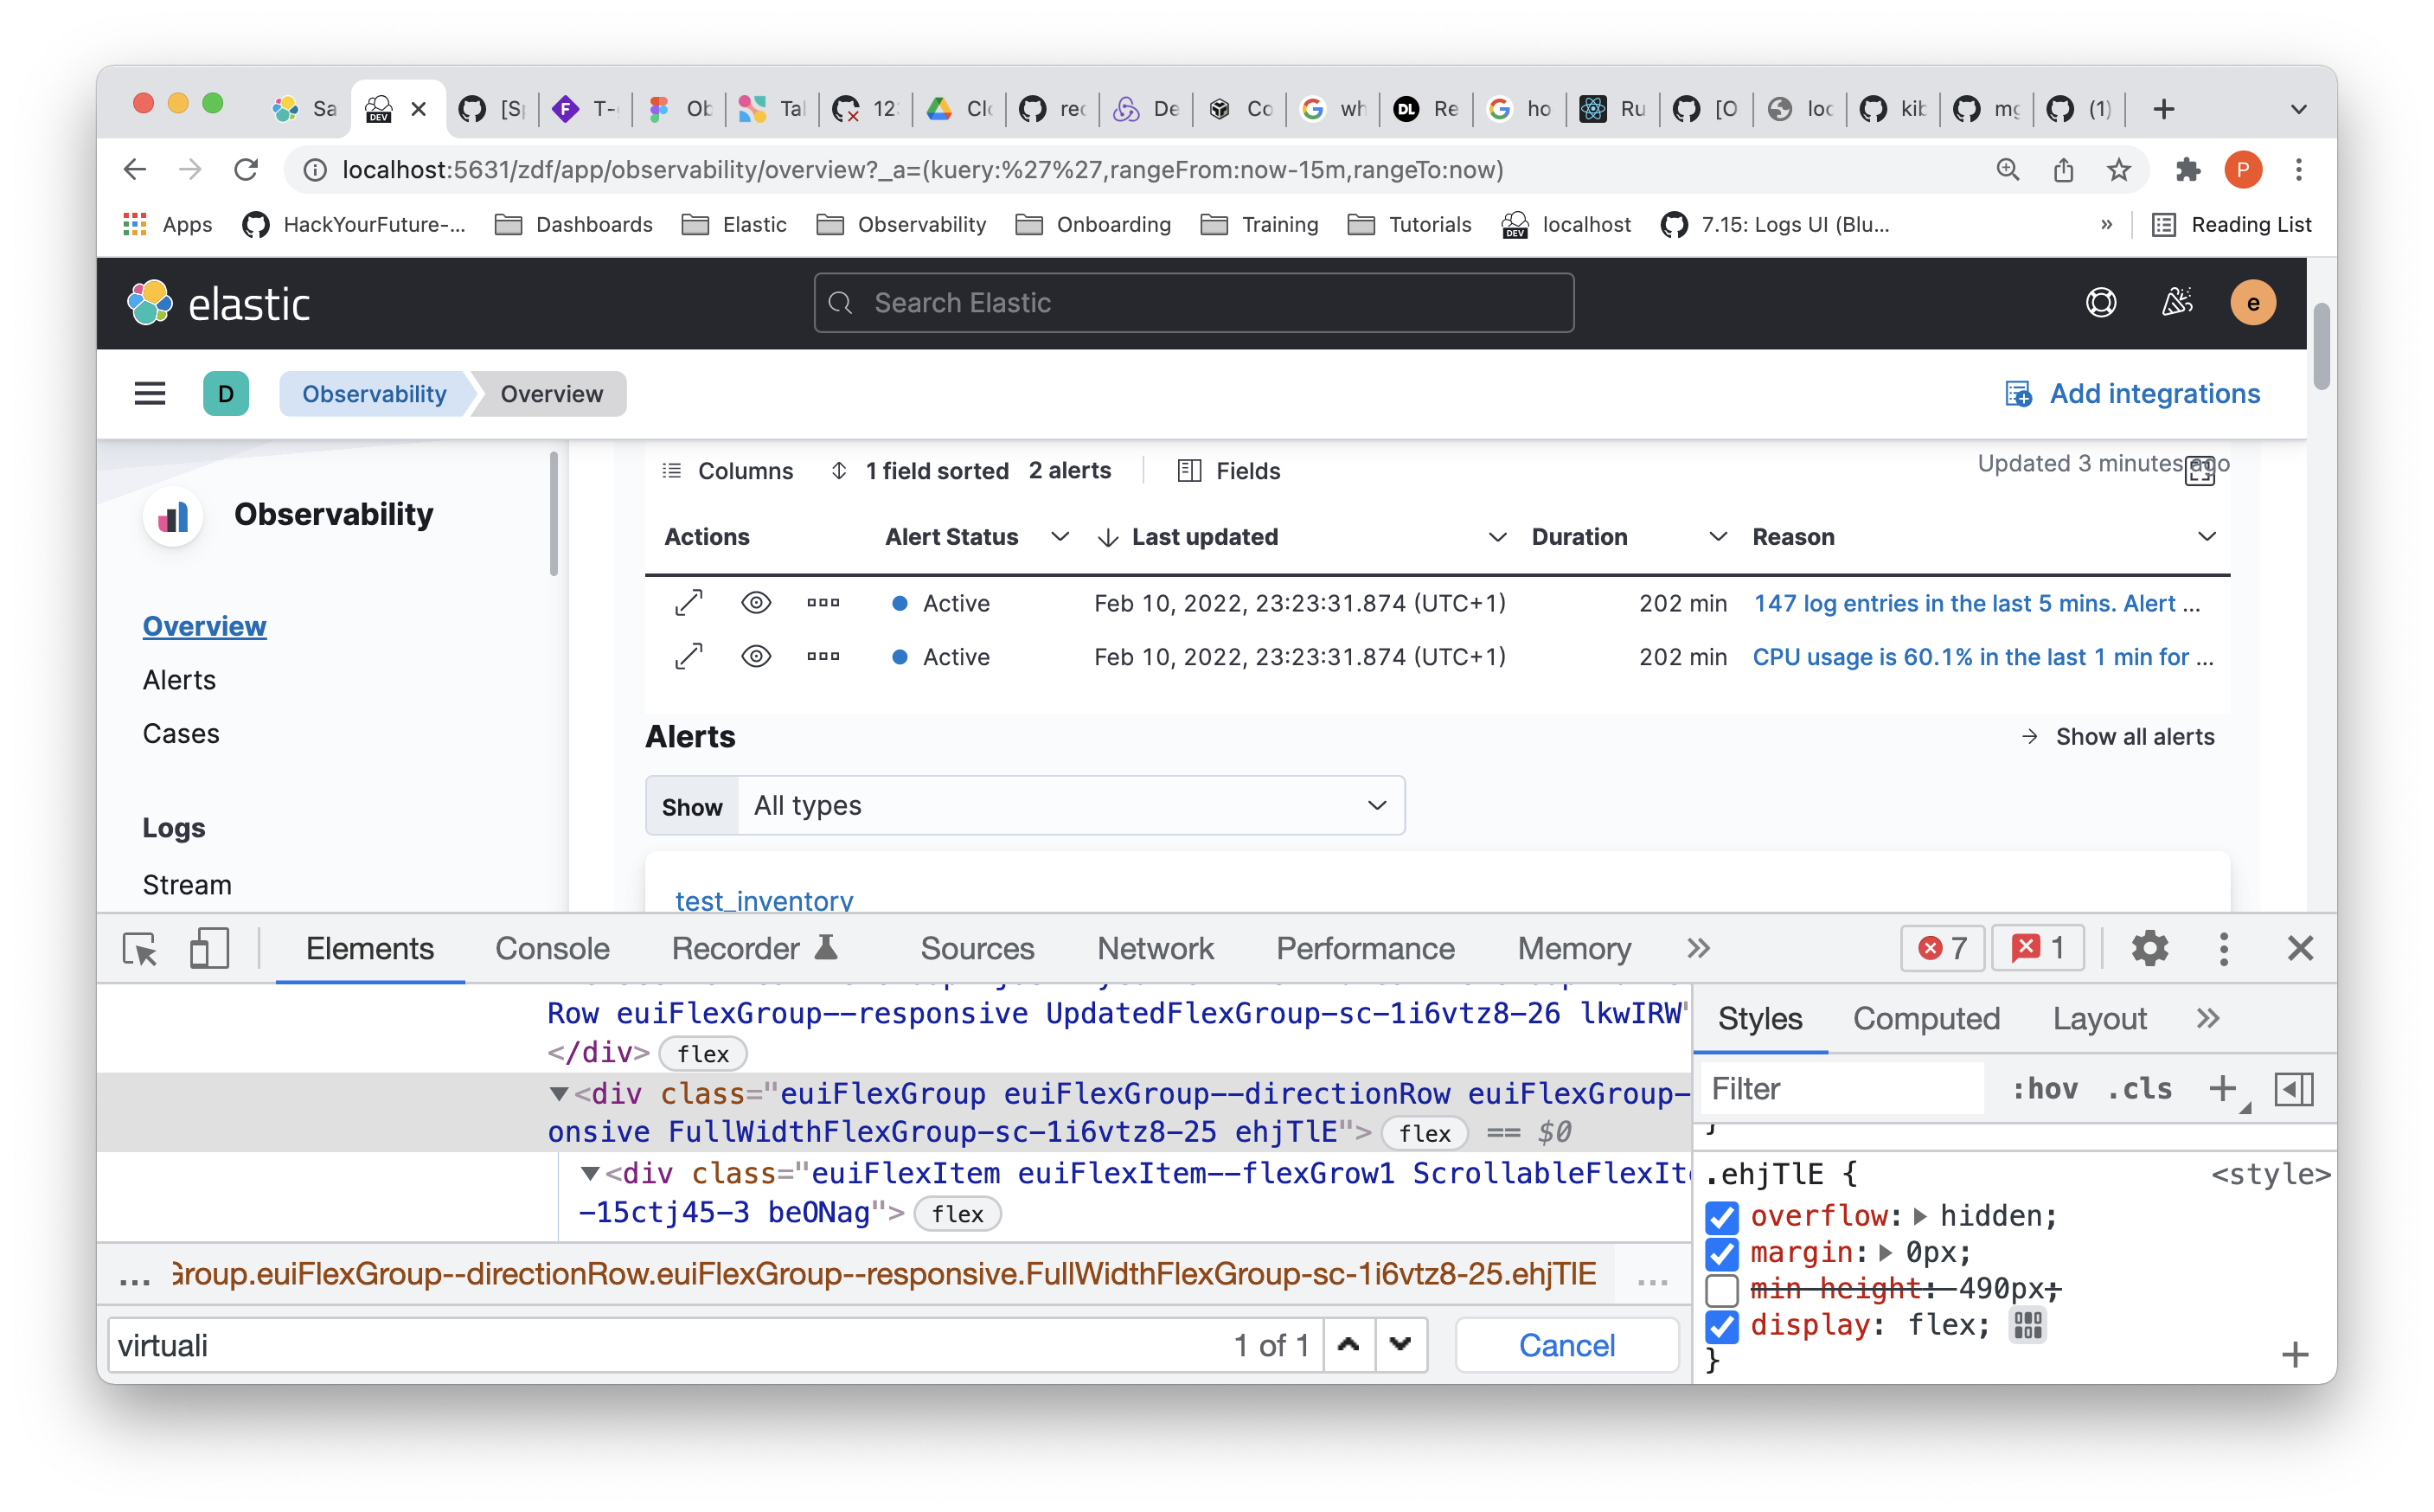The height and width of the screenshot is (1512, 2434).
Task: Click the newsfeed celebration icon in header
Action: (x=2177, y=303)
